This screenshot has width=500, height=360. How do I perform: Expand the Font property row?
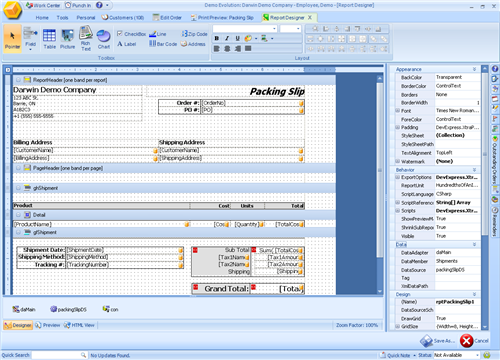(x=397, y=111)
